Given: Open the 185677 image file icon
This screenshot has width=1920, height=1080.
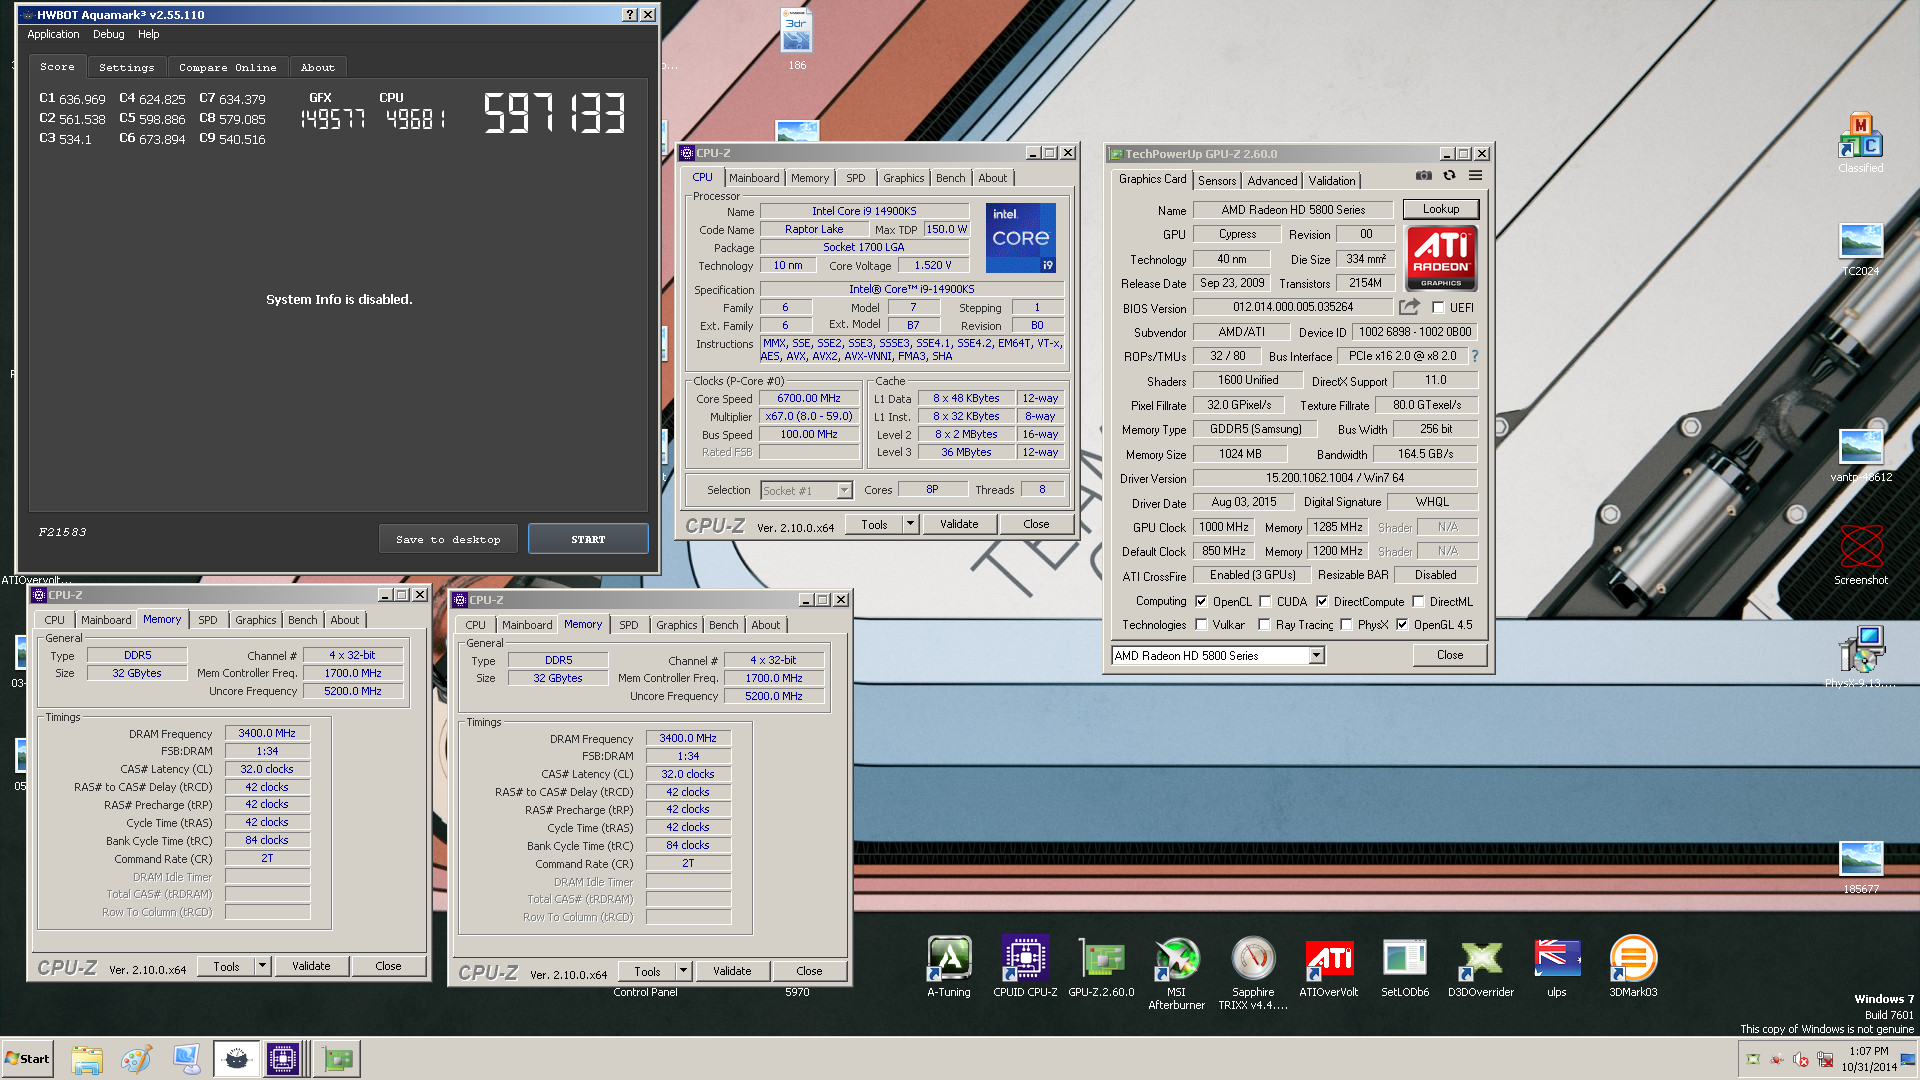Looking at the screenshot, I should (1860, 867).
